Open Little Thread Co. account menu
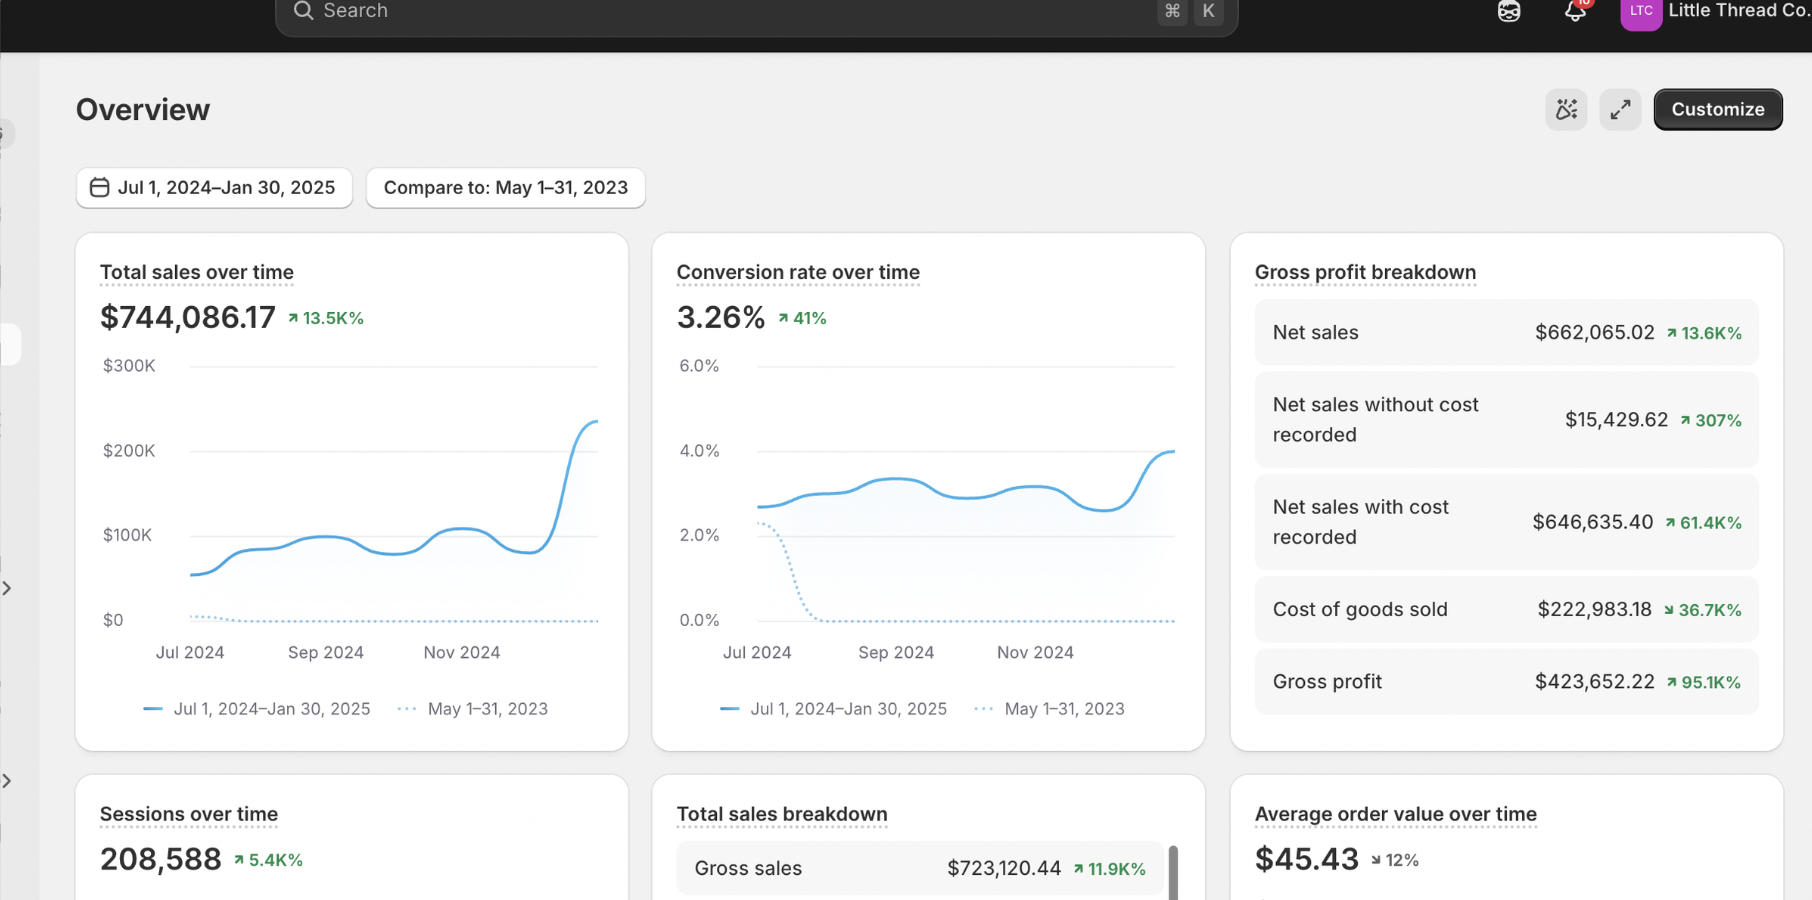Viewport: 1812px width, 900px height. [x=1715, y=12]
